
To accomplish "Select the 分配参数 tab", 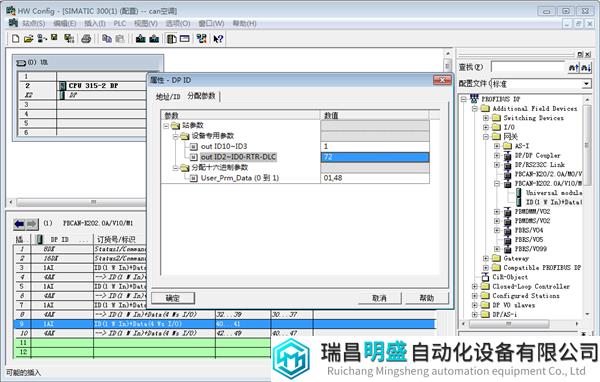I will pos(201,96).
